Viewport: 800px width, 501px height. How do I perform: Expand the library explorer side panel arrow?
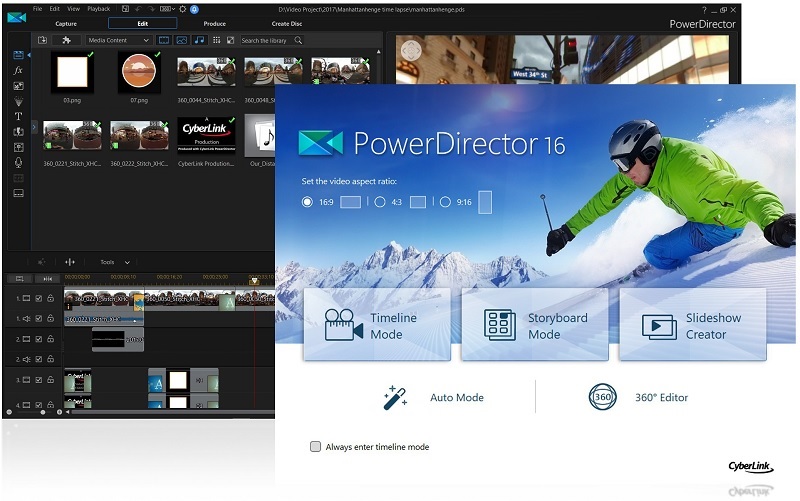[34, 127]
